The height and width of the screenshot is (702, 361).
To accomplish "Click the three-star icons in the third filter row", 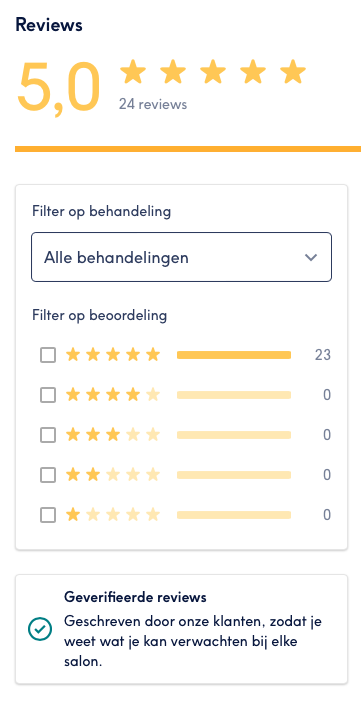I will click(113, 435).
